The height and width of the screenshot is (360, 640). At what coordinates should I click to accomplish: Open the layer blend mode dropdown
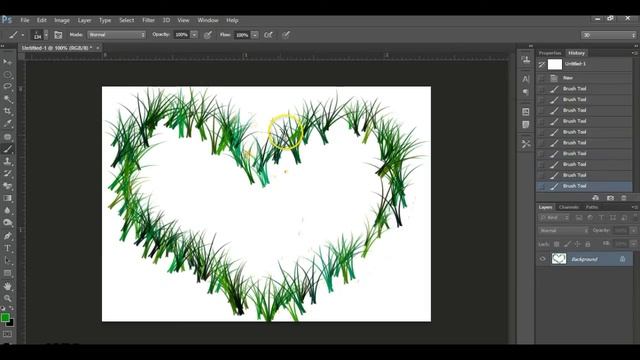pyautogui.click(x=564, y=231)
